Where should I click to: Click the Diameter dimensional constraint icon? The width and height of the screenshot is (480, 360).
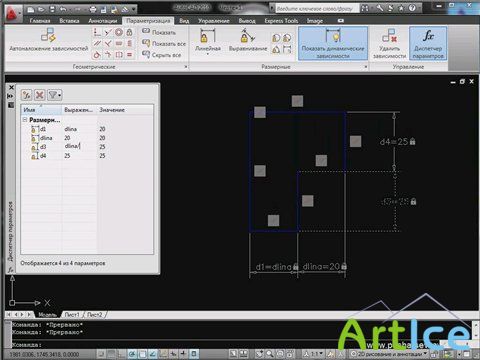point(287,38)
